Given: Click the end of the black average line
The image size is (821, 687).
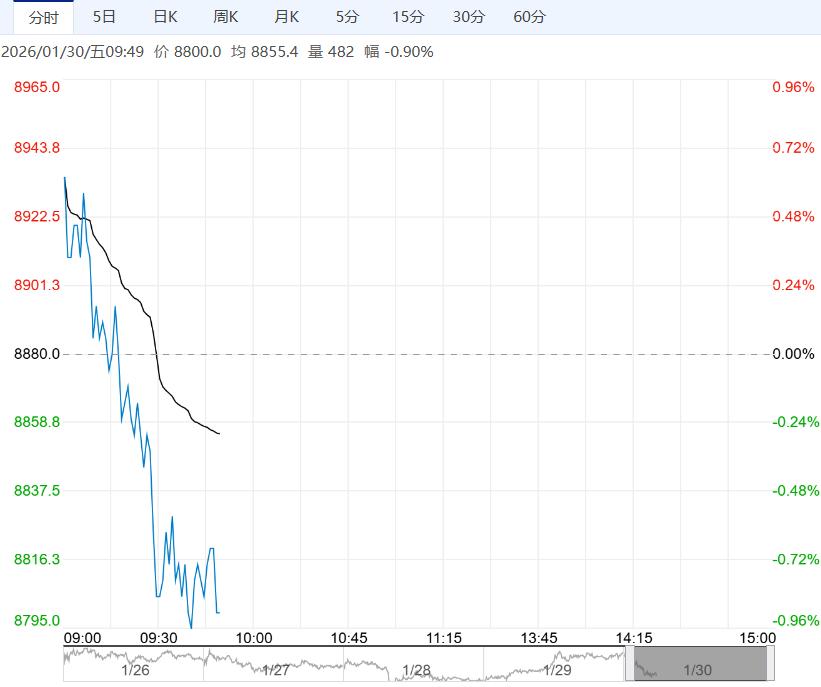Looking at the screenshot, I should 219,434.
